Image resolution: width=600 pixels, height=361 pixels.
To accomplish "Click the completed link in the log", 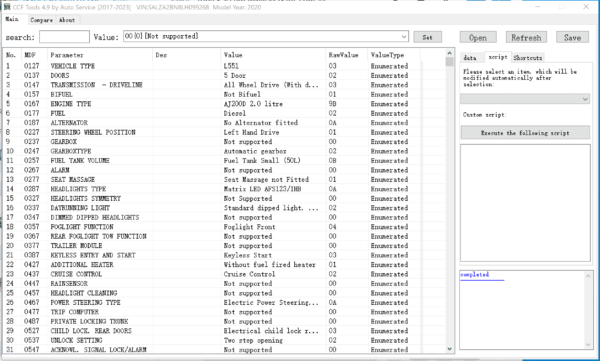I will 474,274.
